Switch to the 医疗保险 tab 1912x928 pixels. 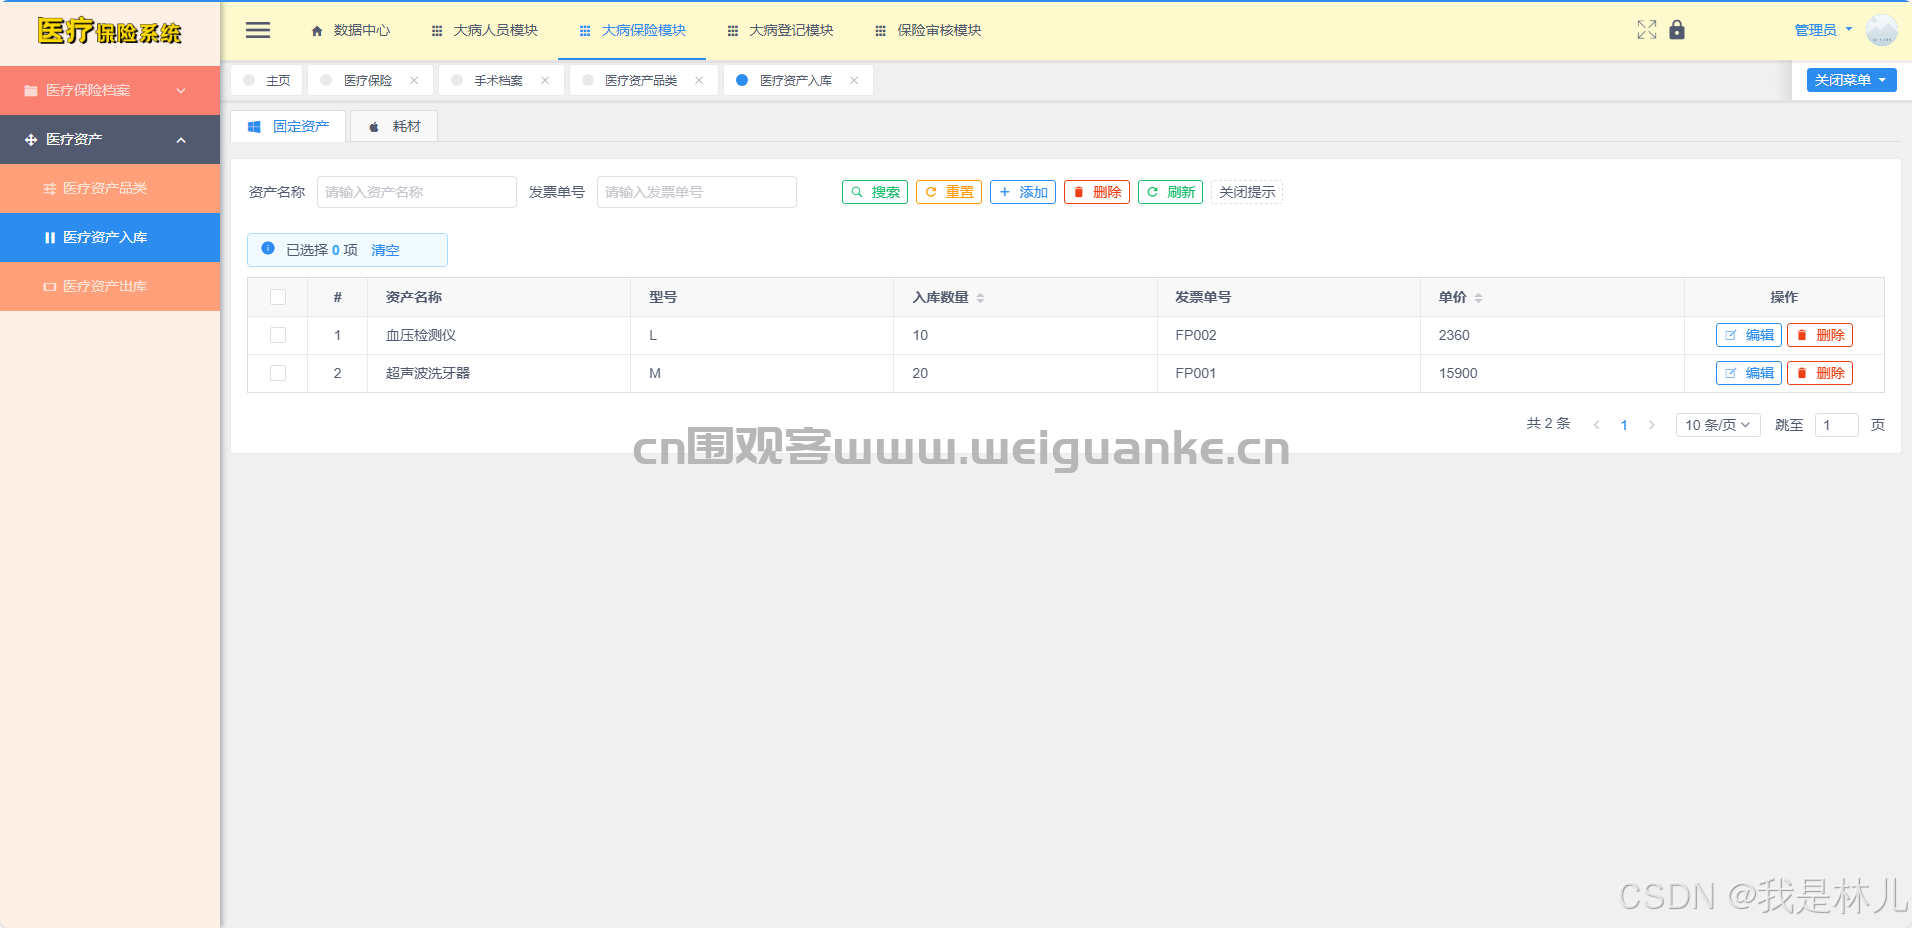(368, 80)
